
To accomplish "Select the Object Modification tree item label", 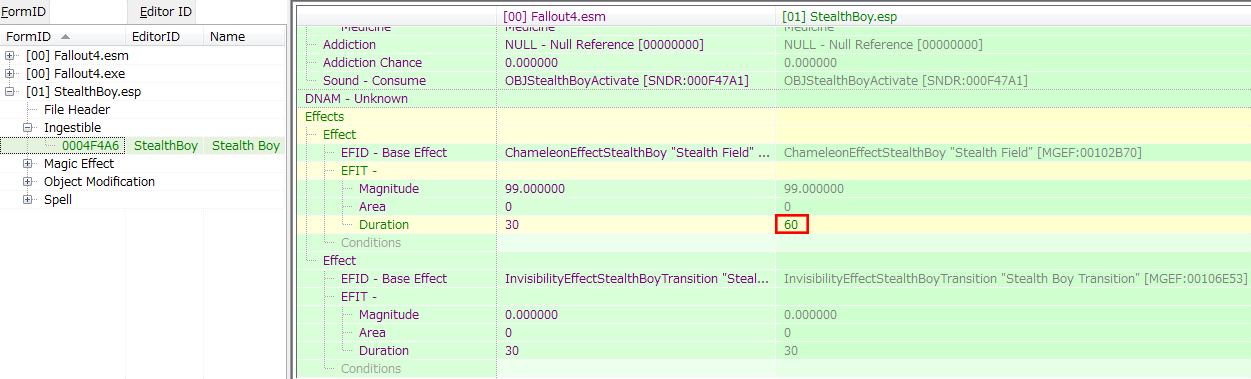I will (x=99, y=182).
